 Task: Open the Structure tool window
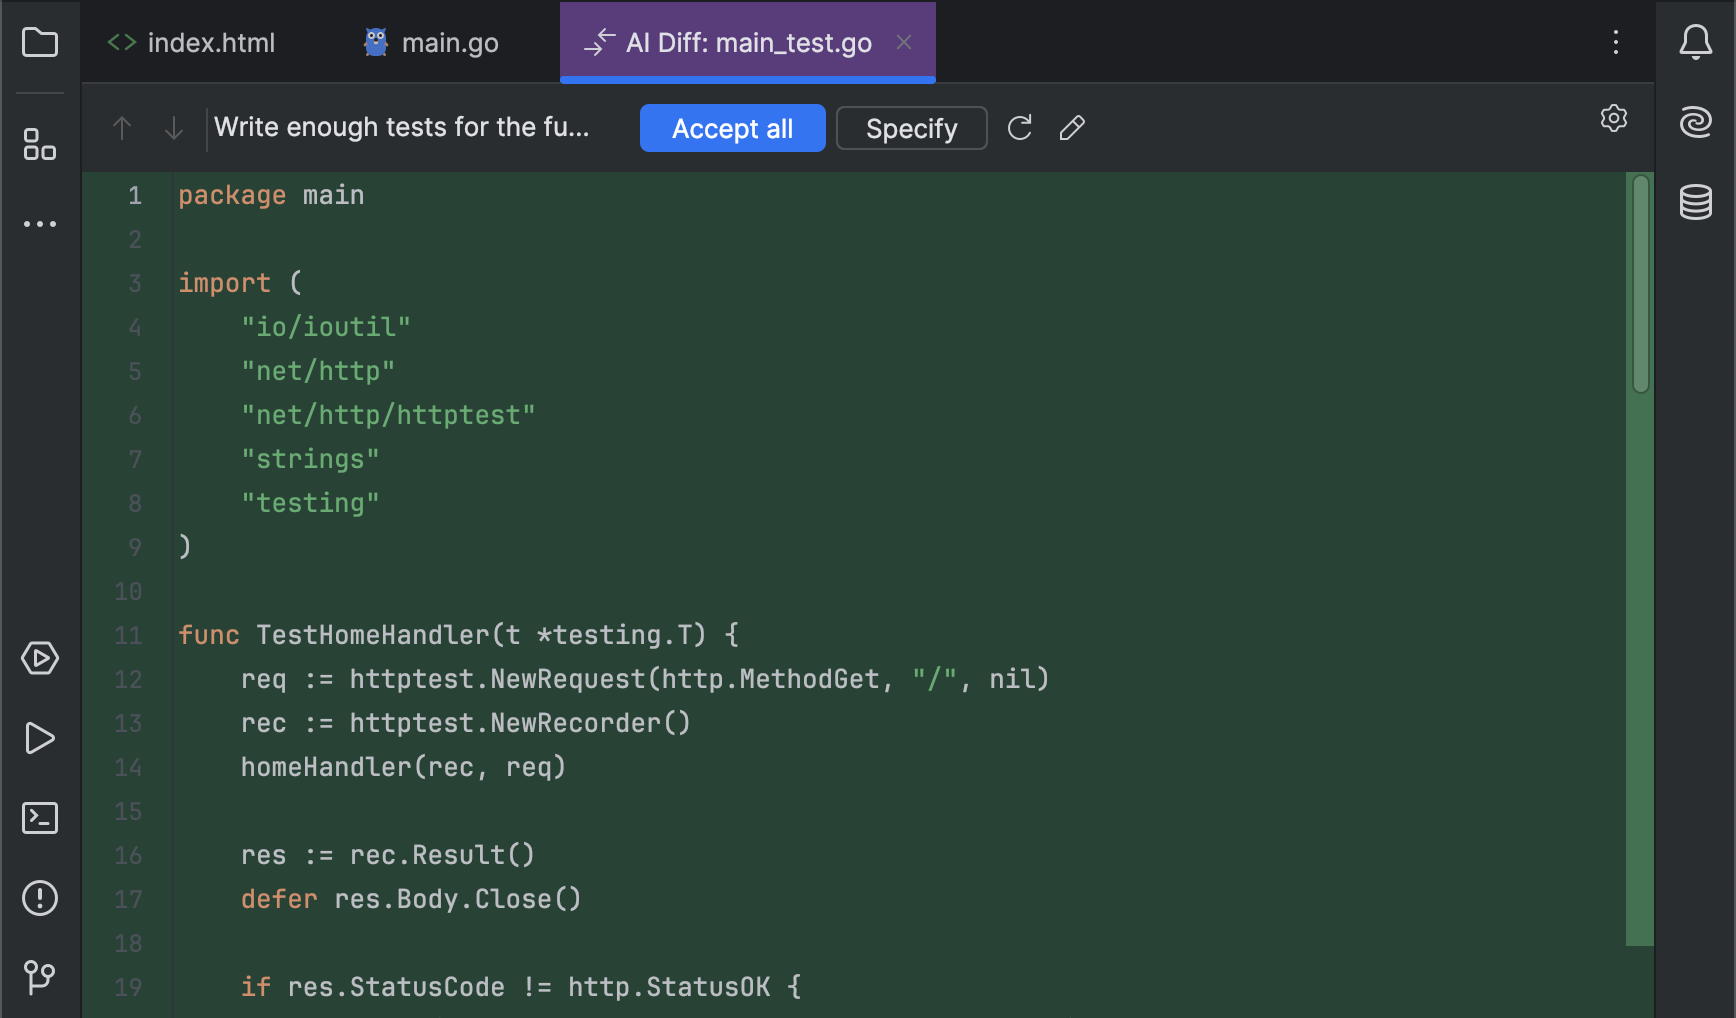pyautogui.click(x=39, y=146)
